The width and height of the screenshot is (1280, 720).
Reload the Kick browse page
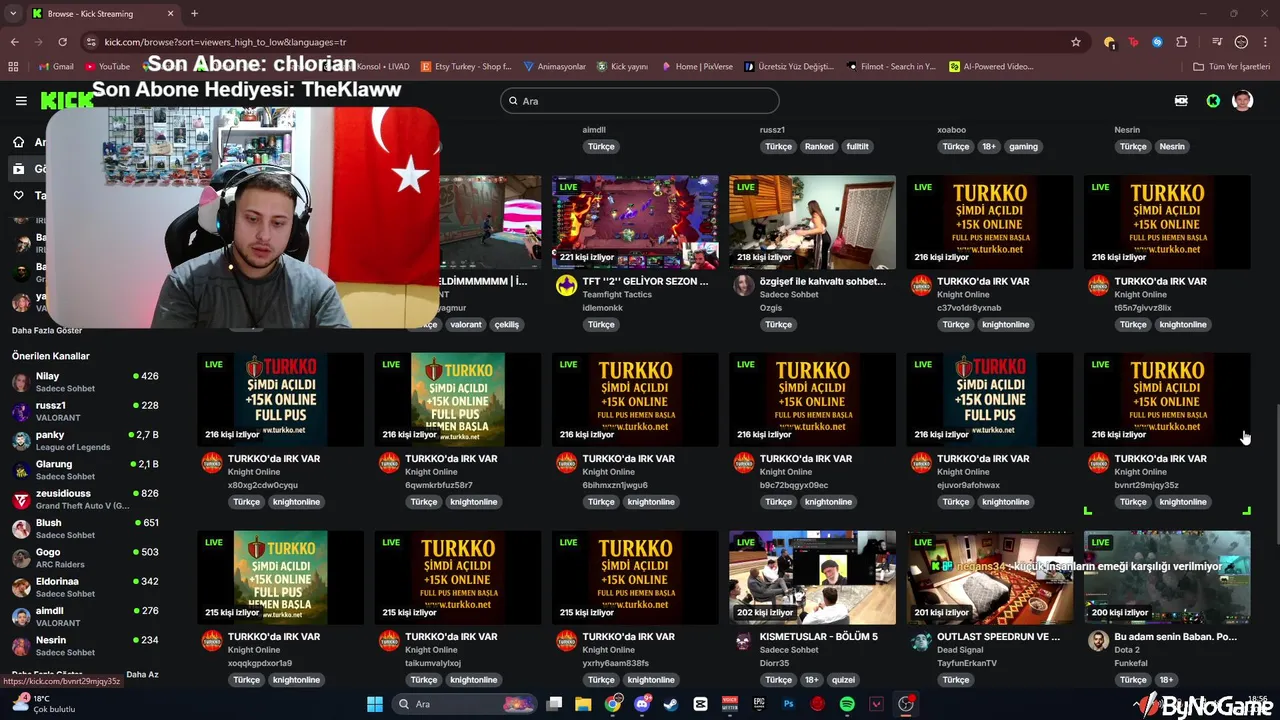point(62,42)
